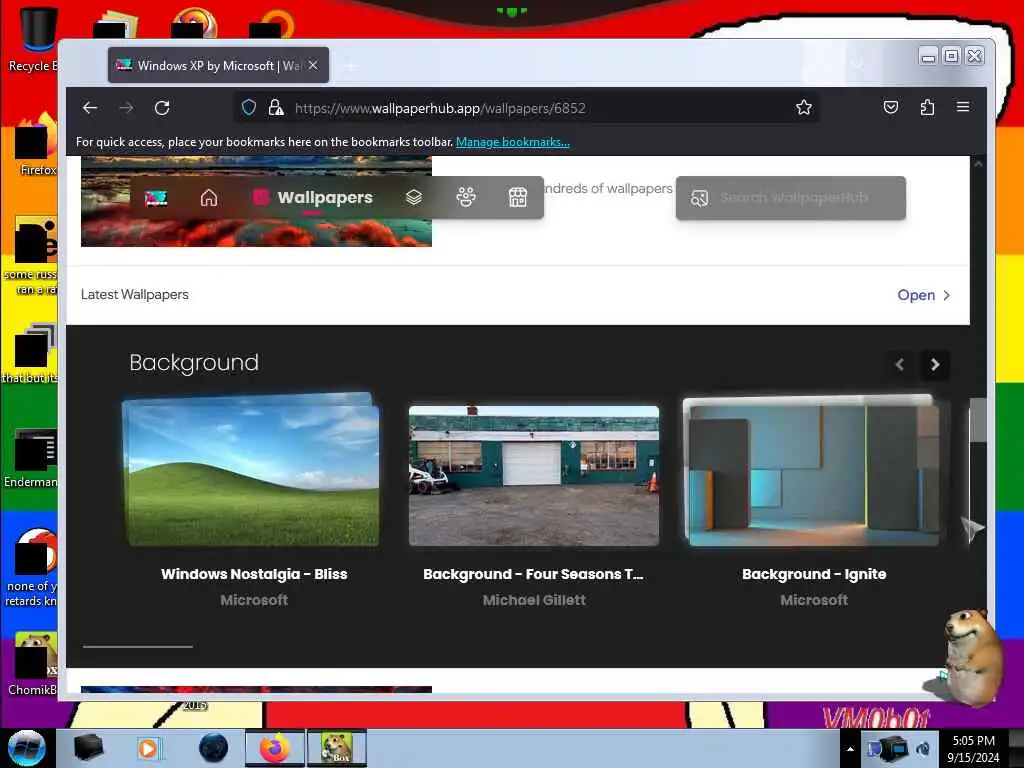Open the Manage bookmarks link
This screenshot has height=768, width=1024.
[513, 142]
